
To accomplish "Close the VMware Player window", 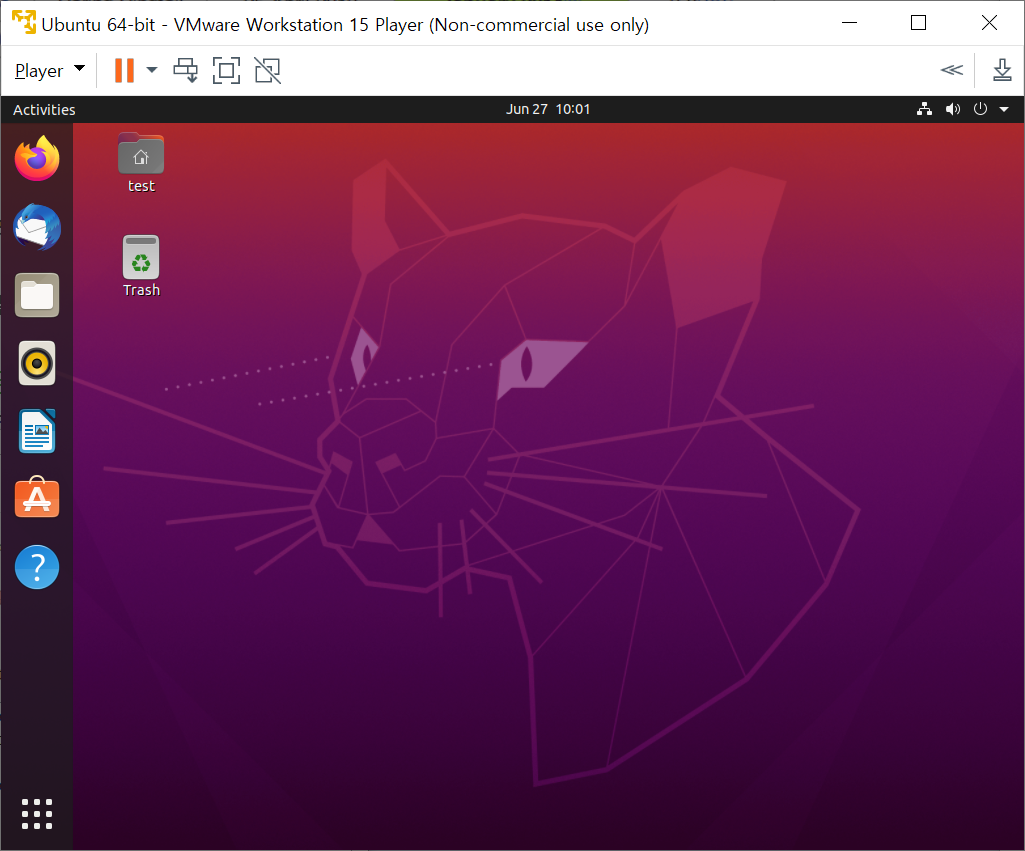I will [x=989, y=23].
